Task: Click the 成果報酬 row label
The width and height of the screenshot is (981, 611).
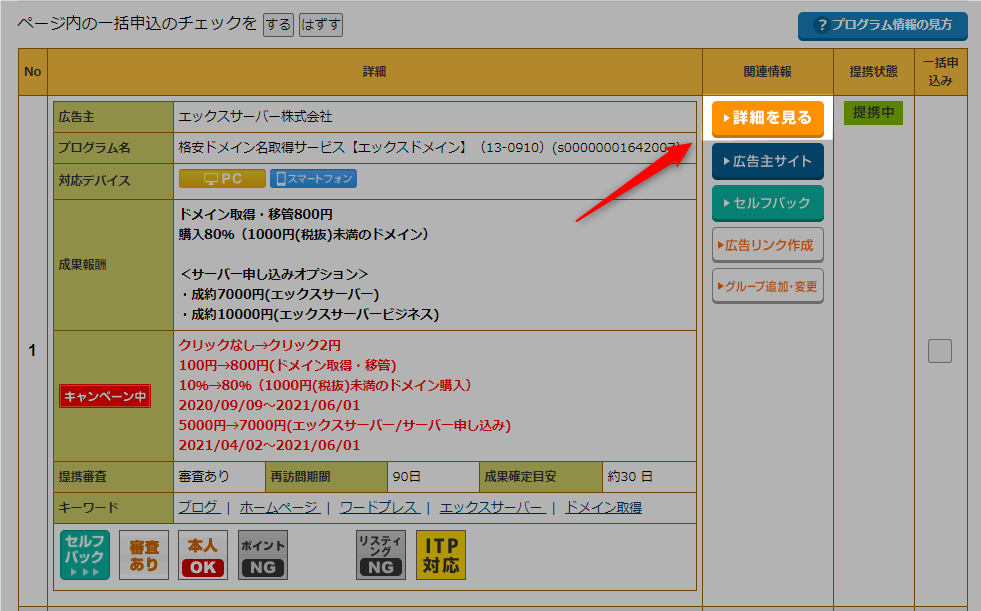Action: point(113,265)
